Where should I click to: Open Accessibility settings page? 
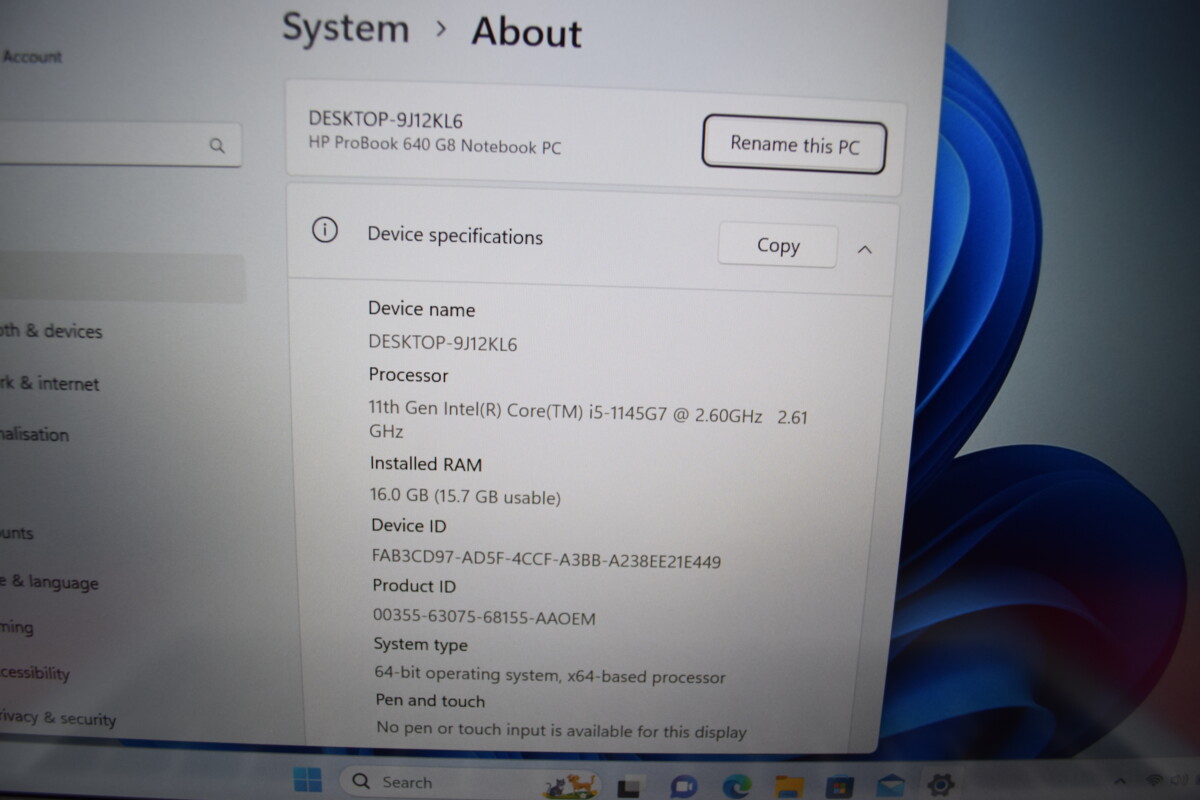click(x=35, y=673)
